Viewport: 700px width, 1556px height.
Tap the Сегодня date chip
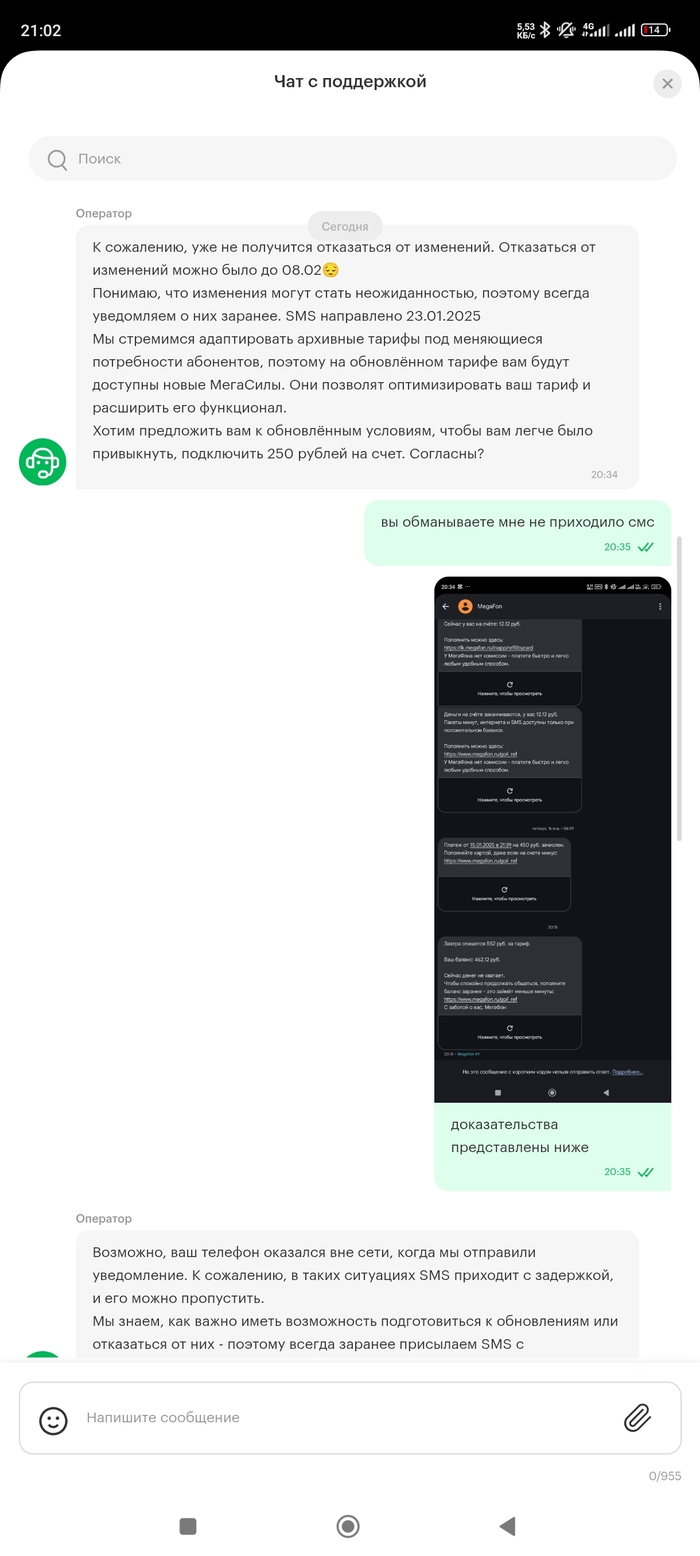[345, 227]
